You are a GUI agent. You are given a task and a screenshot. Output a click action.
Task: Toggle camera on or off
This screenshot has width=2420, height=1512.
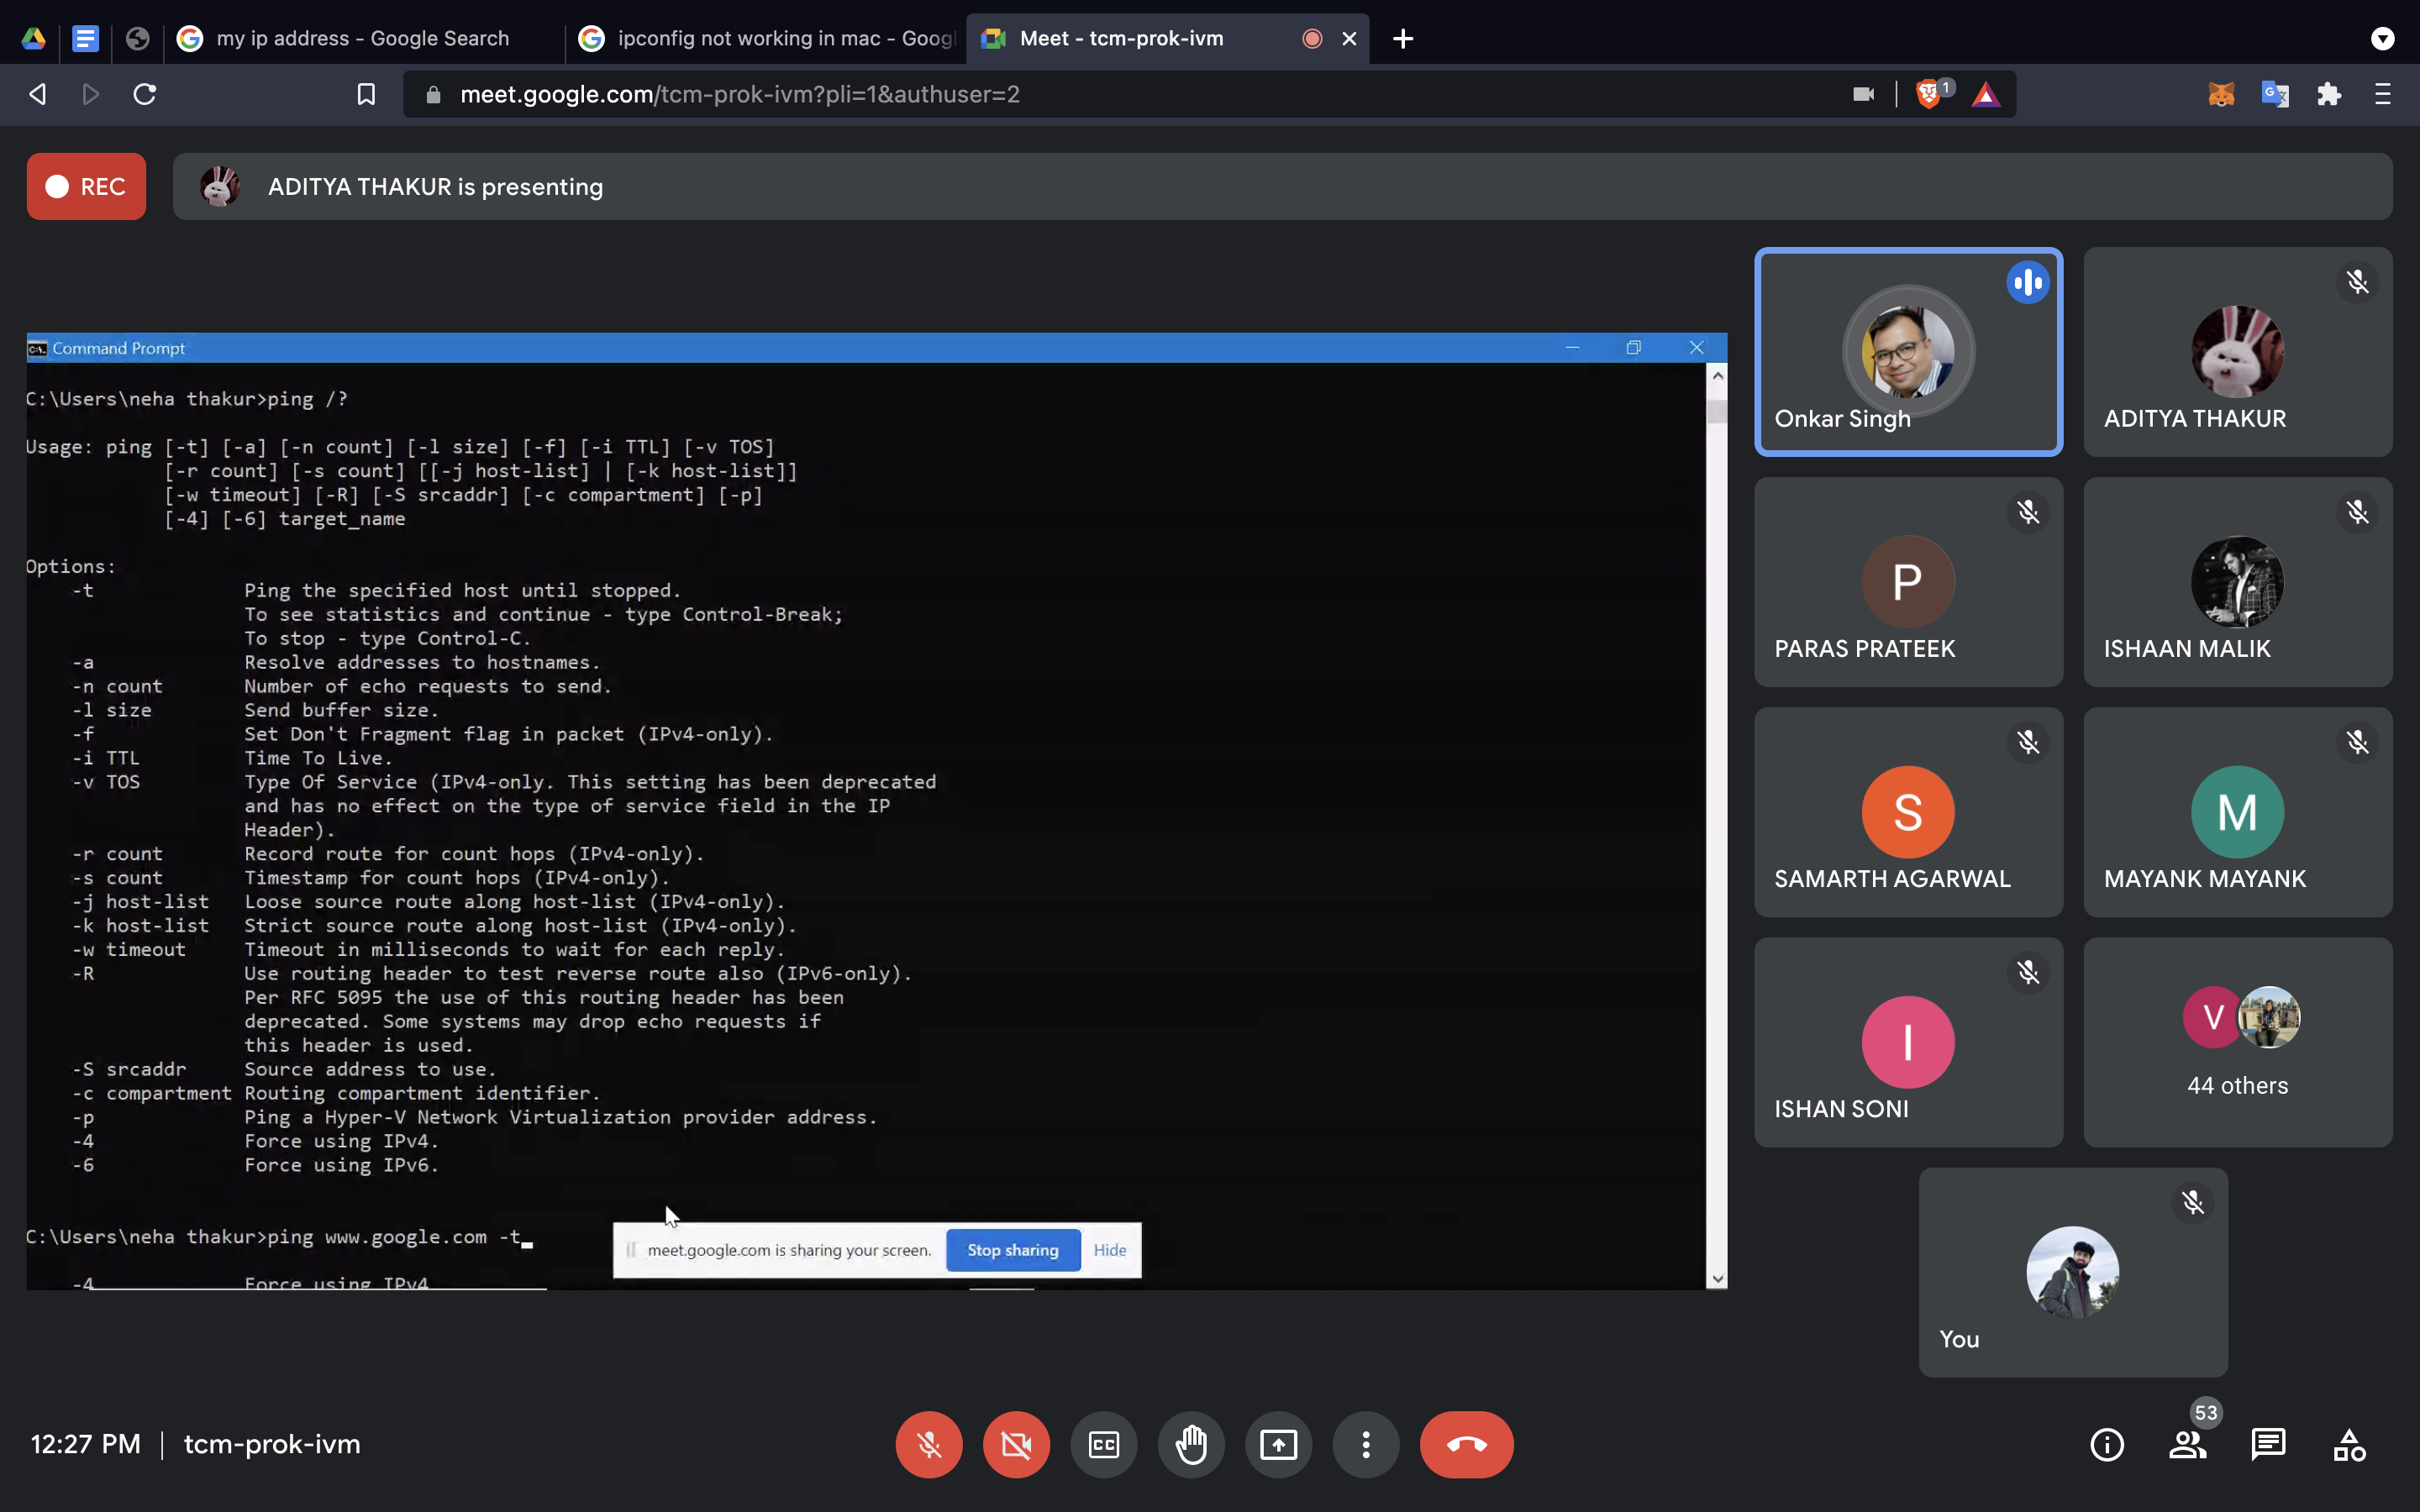tap(1016, 1444)
